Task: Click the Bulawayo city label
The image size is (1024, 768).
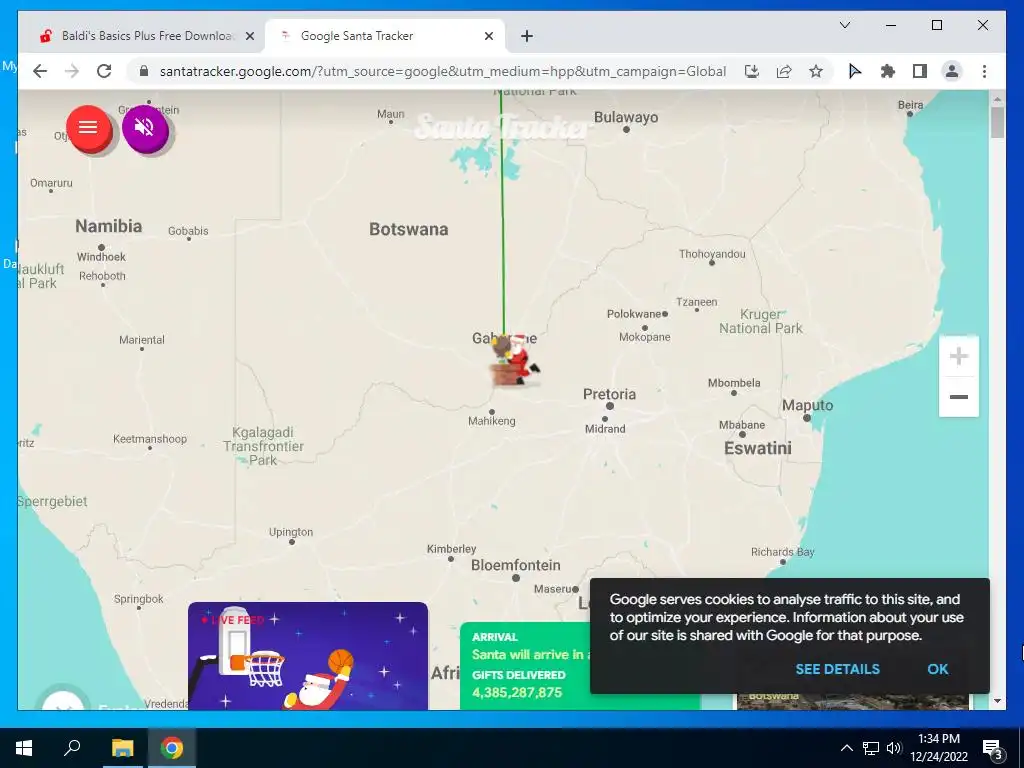Action: [626, 118]
